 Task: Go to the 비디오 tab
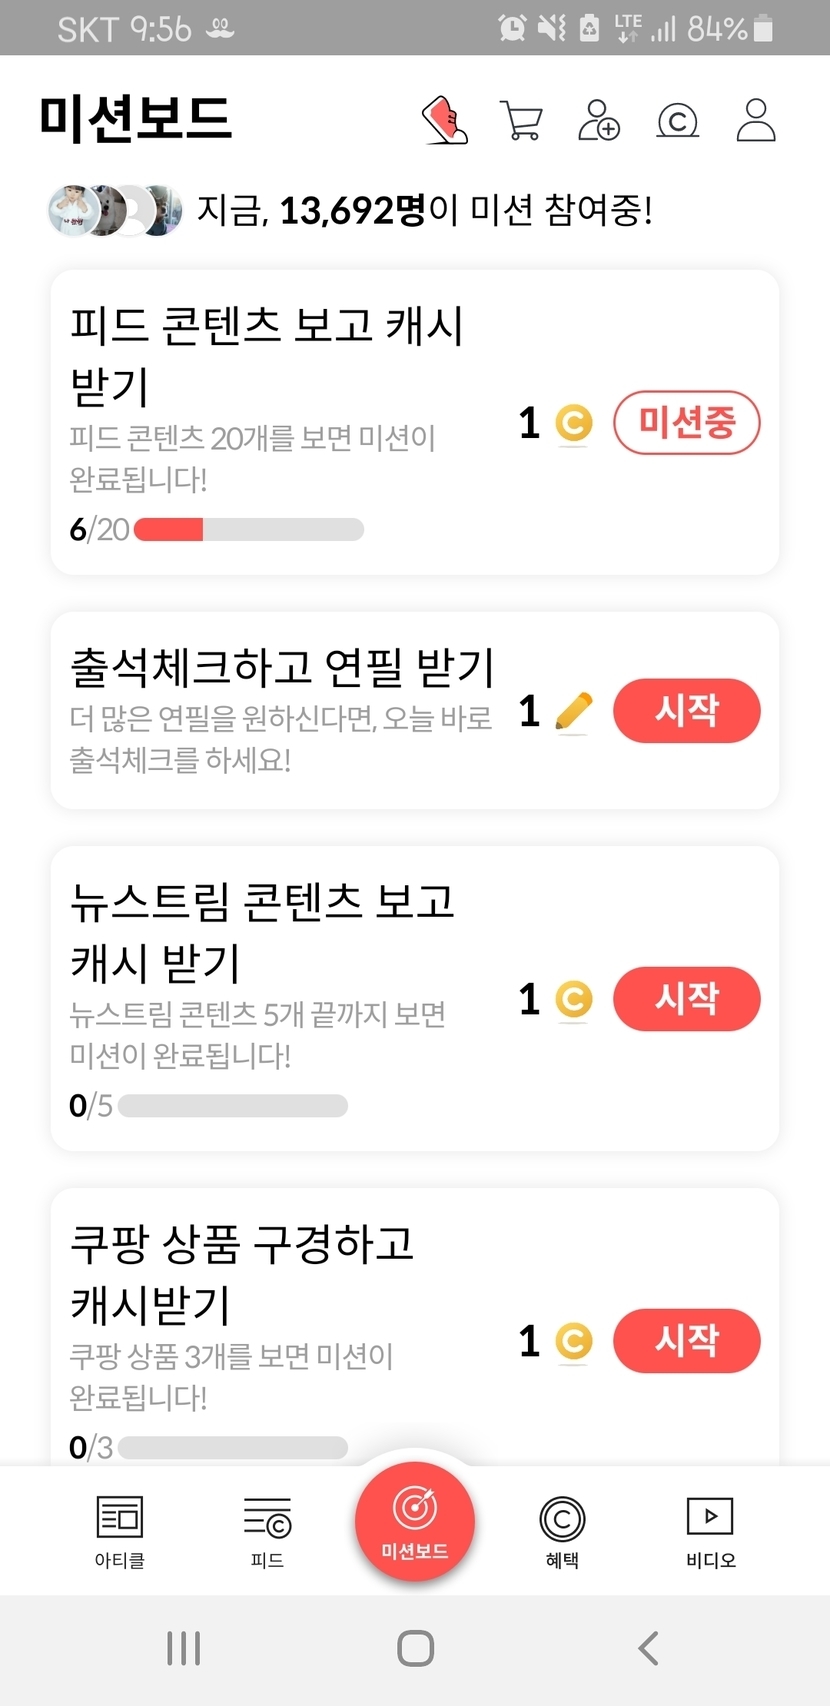(710, 1530)
